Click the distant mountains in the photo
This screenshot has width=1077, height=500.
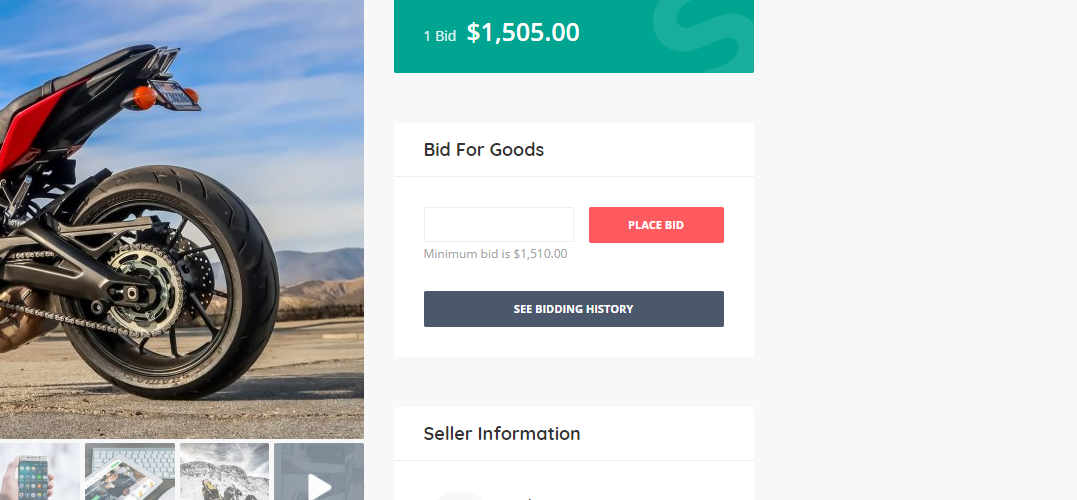[x=320, y=270]
